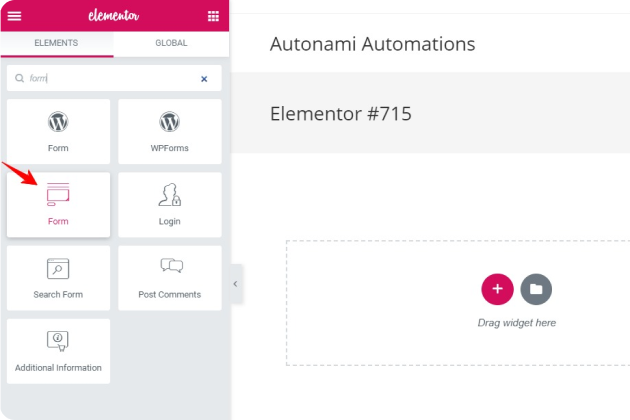630x420 pixels.
Task: Click the widgets grid icon in header
Action: pos(213,16)
